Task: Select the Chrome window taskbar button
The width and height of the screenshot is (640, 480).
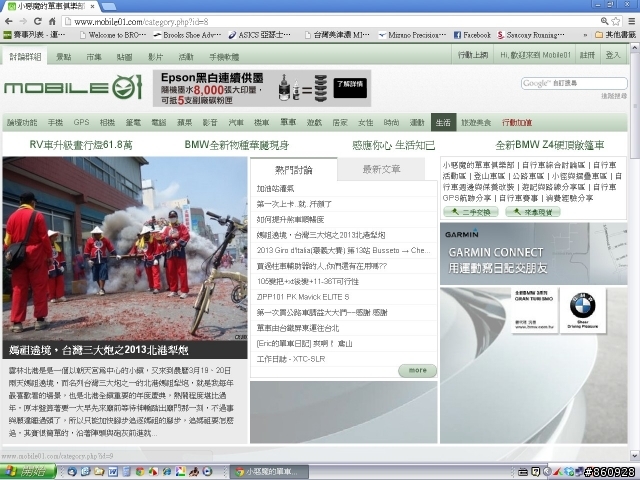Action: [271, 472]
